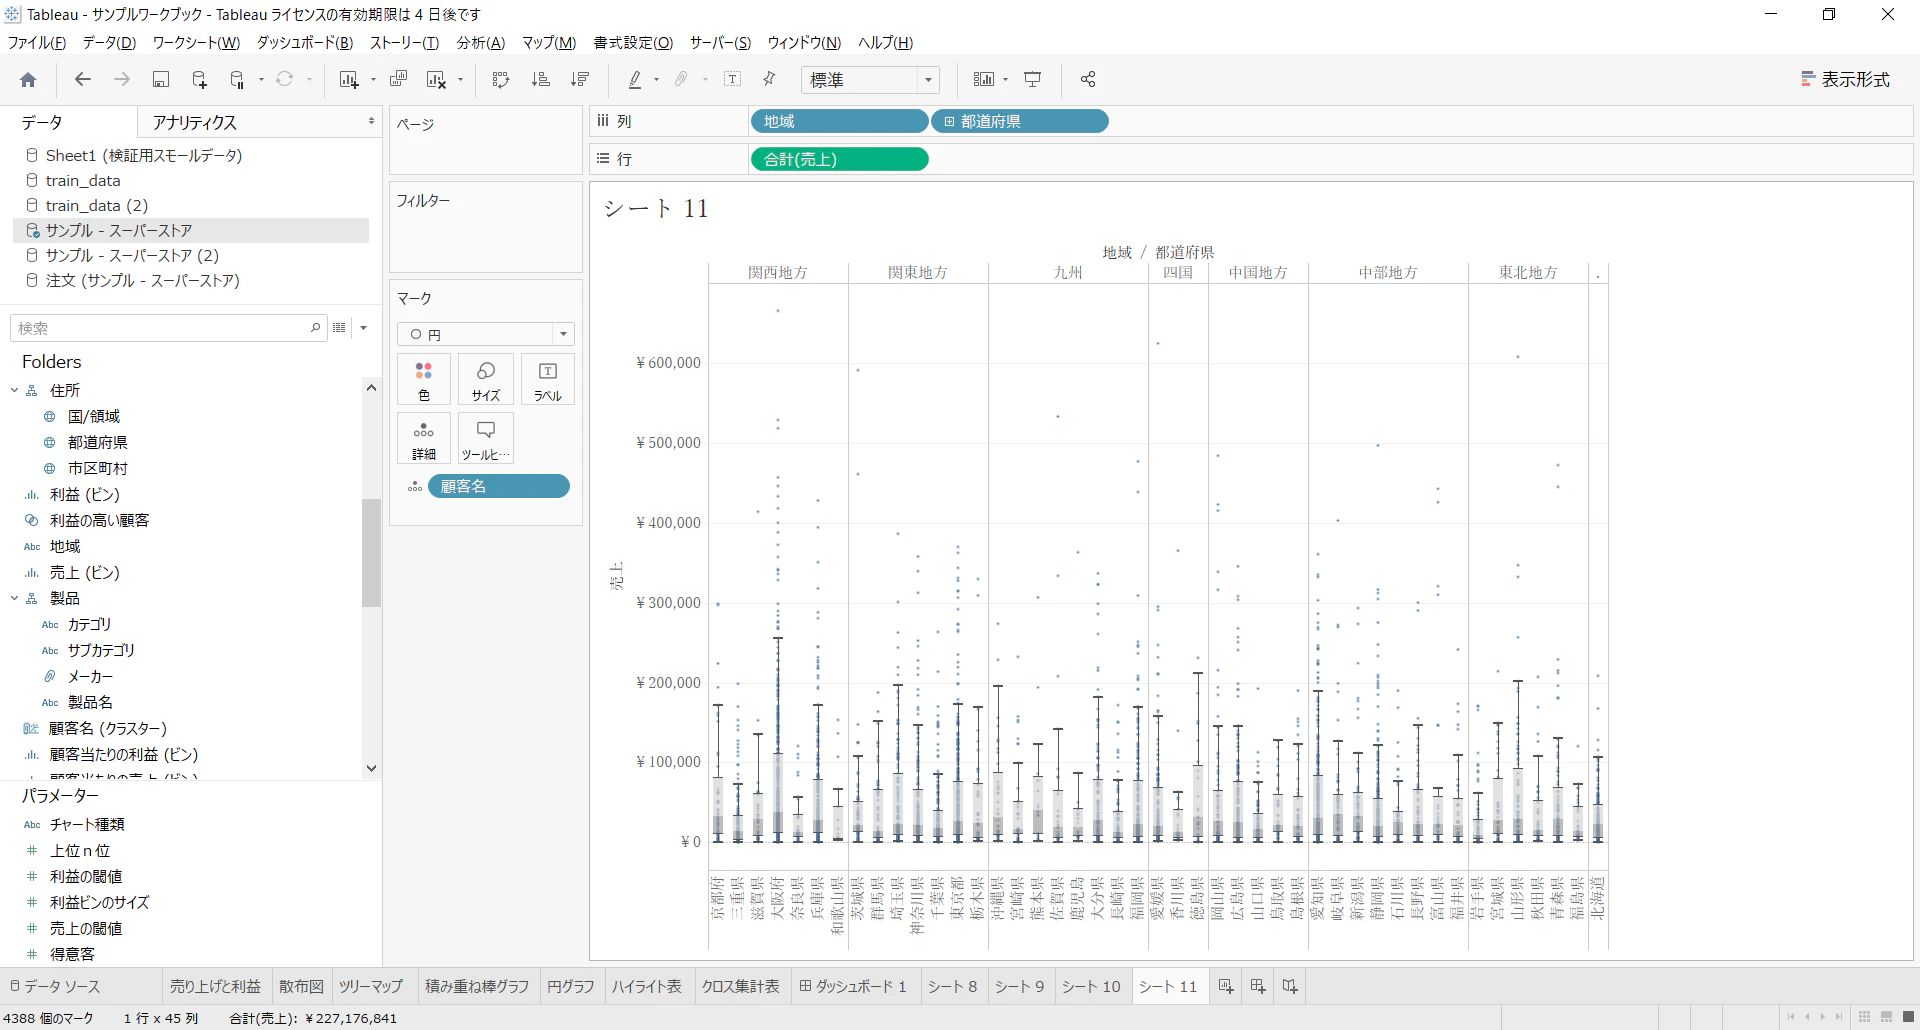The width and height of the screenshot is (1920, 1030).
Task: Sort ascending toolbar icon
Action: [x=541, y=80]
